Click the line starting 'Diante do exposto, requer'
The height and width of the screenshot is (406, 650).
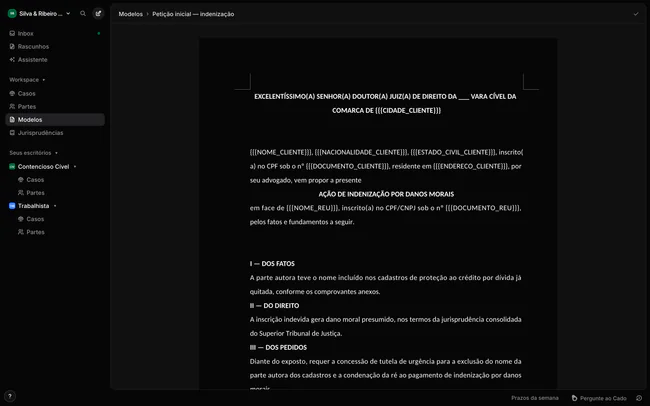[x=386, y=361]
